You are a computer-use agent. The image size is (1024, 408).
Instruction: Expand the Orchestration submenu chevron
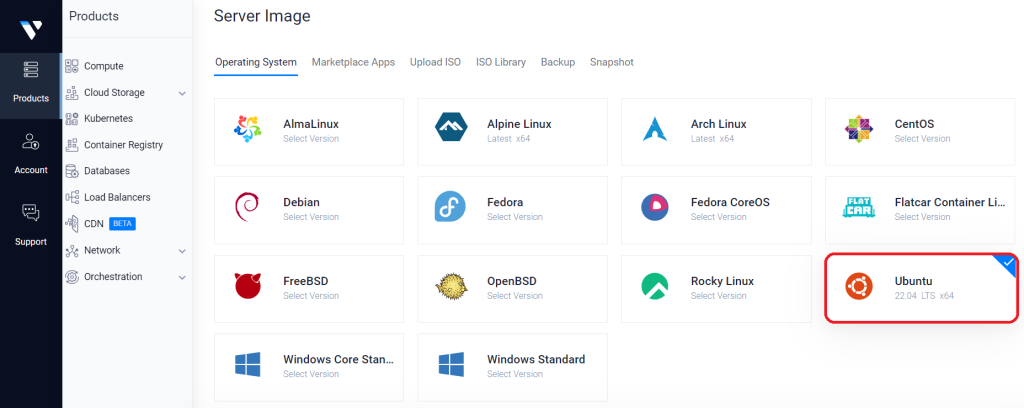click(x=182, y=277)
